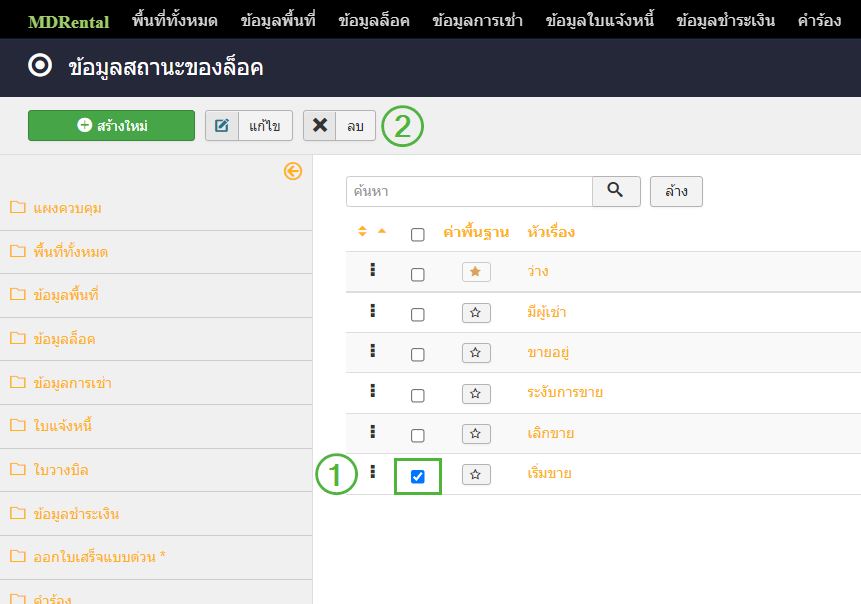
Task: Open พื้นที่ทั้งหมด in the sidebar
Action: pos(70,251)
